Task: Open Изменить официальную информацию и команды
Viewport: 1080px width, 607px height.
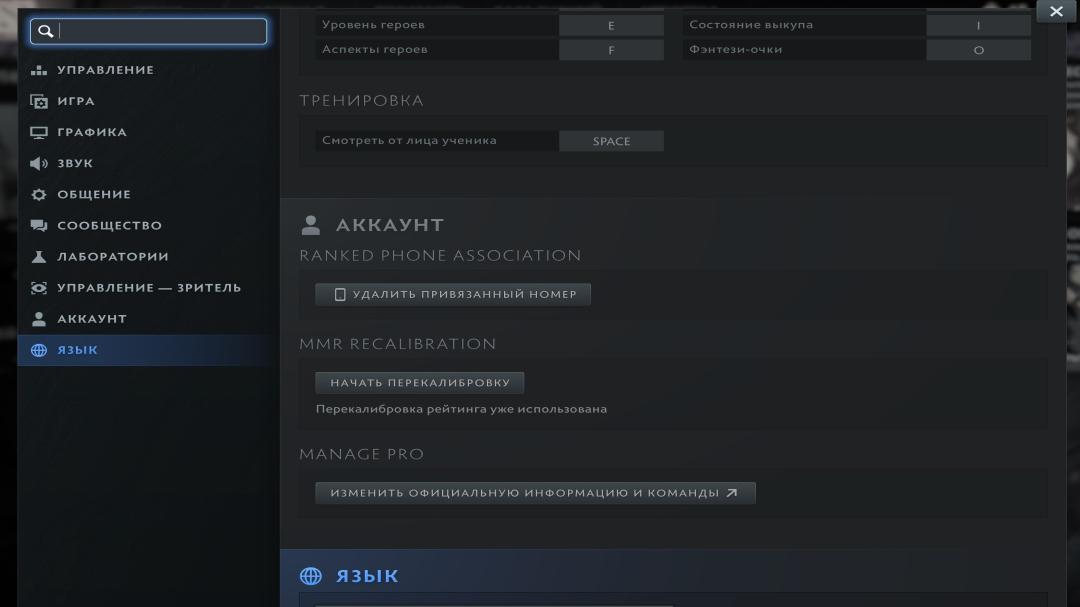Action: pyautogui.click(x=535, y=493)
